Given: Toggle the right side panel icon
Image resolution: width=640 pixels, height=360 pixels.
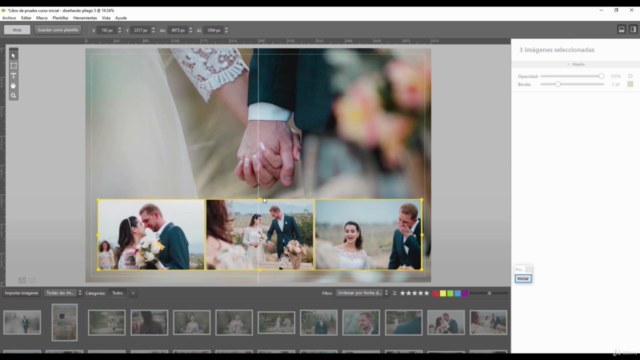Looking at the screenshot, I should 633,29.
